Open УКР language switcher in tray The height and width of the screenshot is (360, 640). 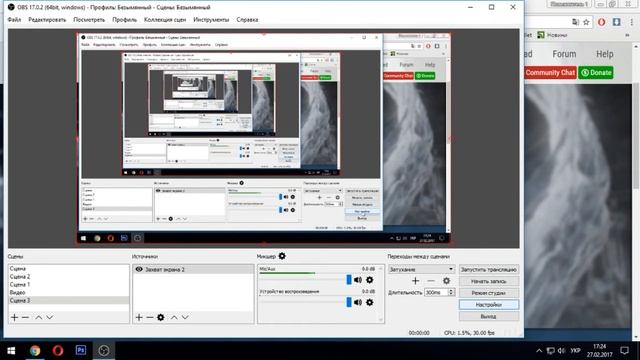click(x=575, y=351)
